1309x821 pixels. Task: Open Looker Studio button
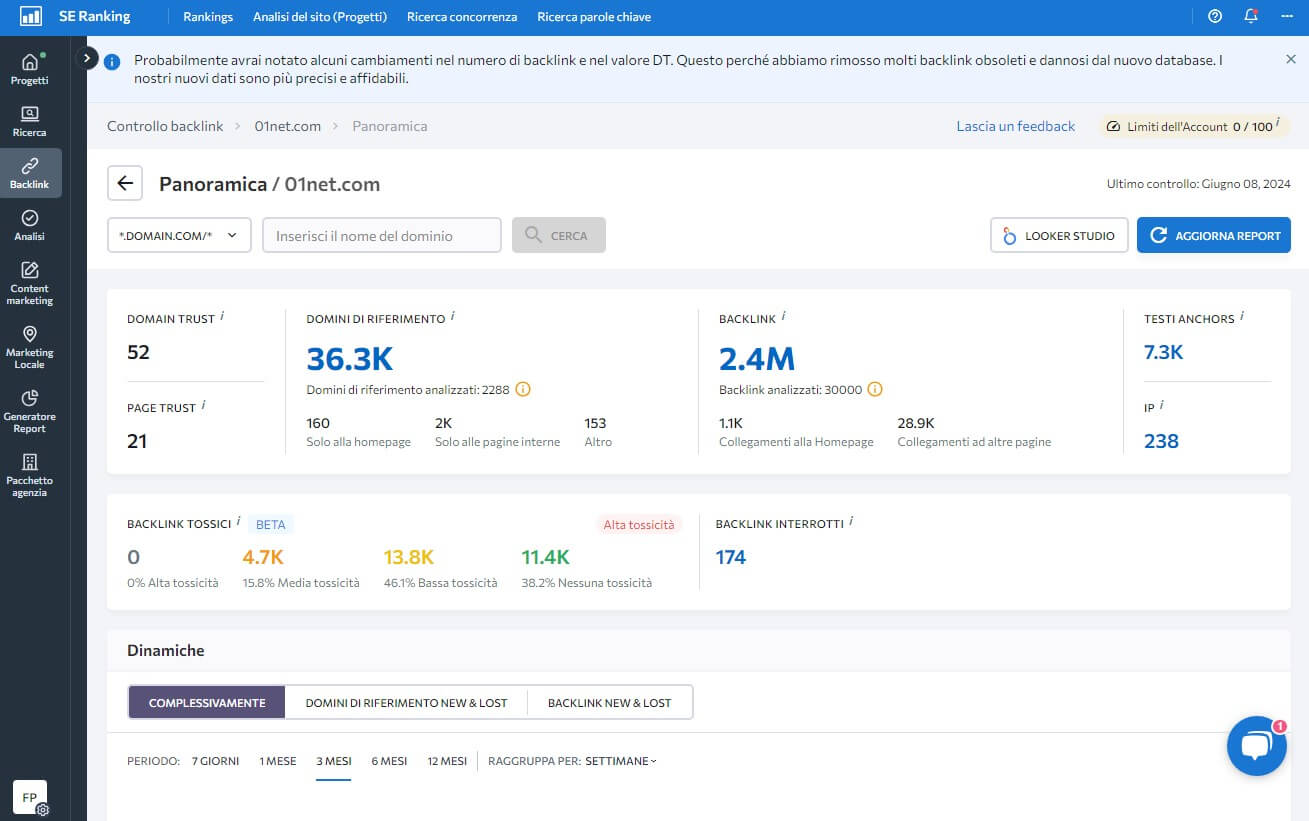click(x=1059, y=235)
